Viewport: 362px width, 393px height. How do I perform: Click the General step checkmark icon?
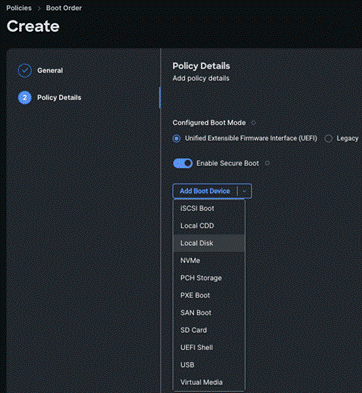(25, 70)
